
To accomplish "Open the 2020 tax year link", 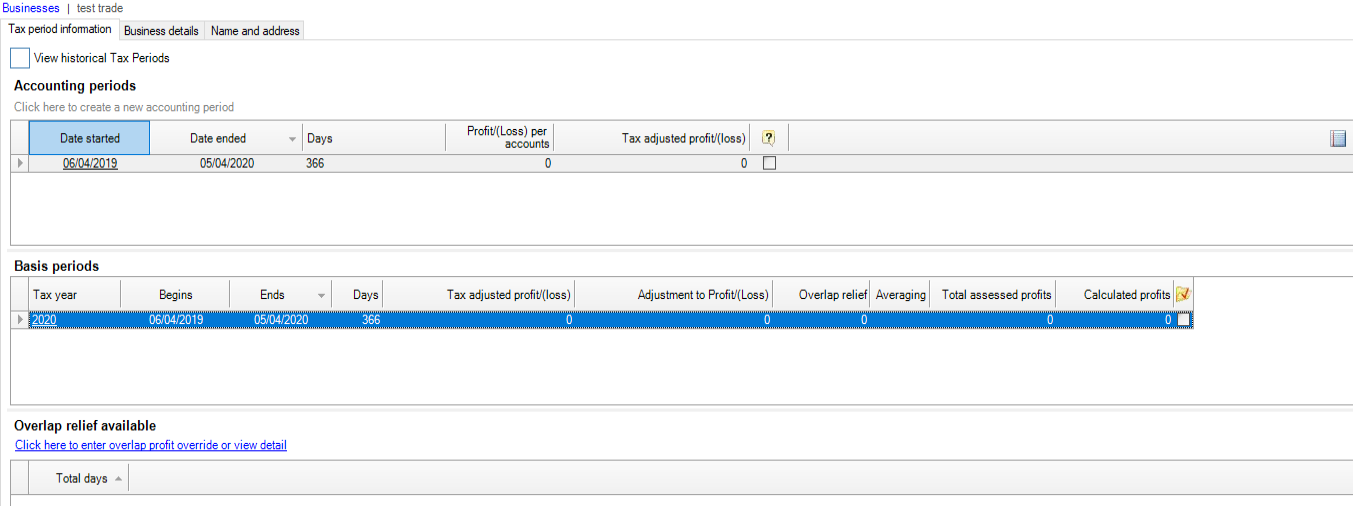I will point(44,320).
